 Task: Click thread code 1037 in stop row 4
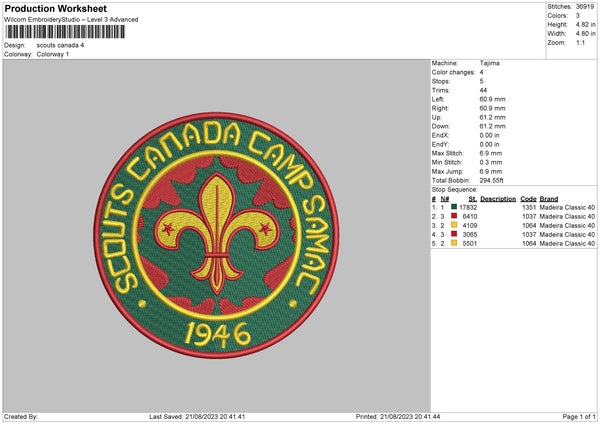tap(529, 235)
